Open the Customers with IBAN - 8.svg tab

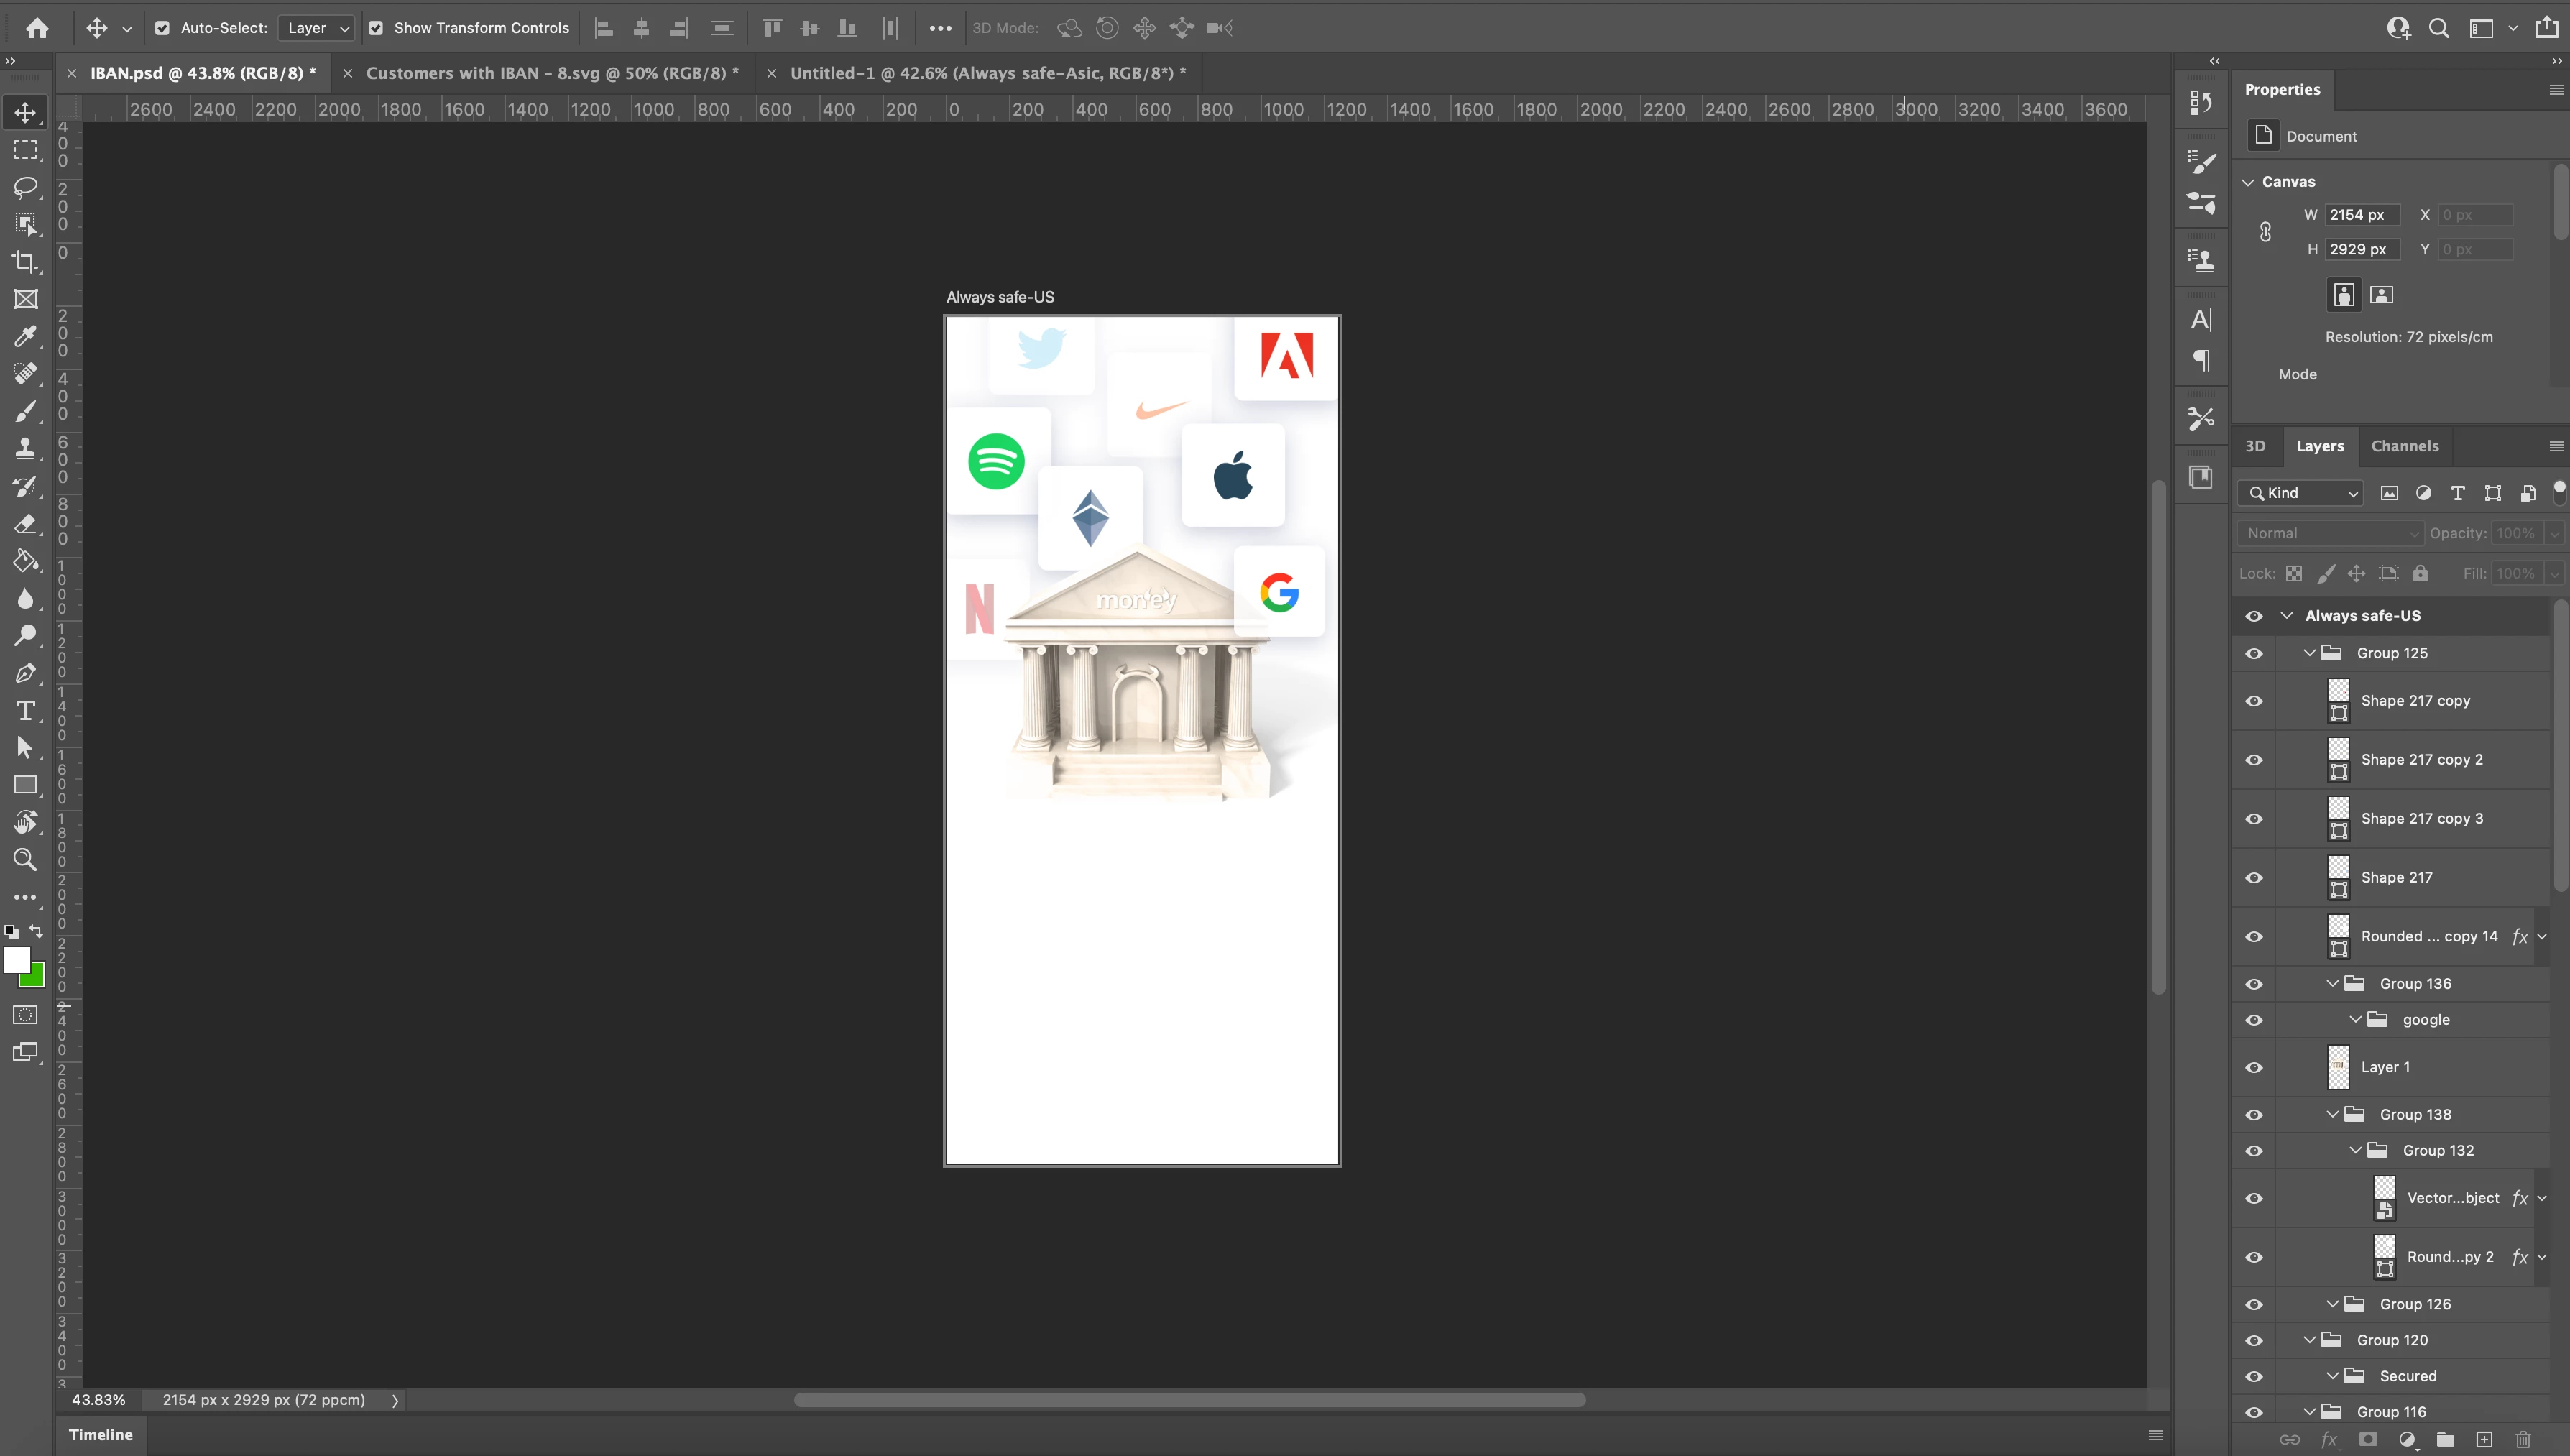[552, 73]
